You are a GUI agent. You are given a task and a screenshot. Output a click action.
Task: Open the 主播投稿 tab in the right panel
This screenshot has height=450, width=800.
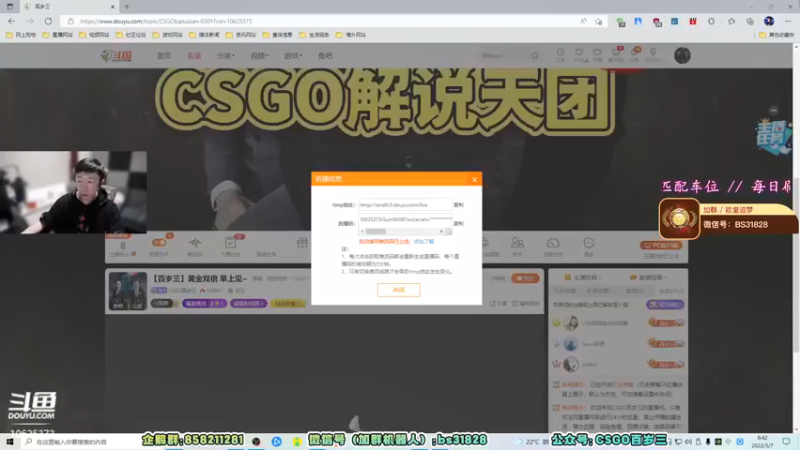click(x=583, y=277)
